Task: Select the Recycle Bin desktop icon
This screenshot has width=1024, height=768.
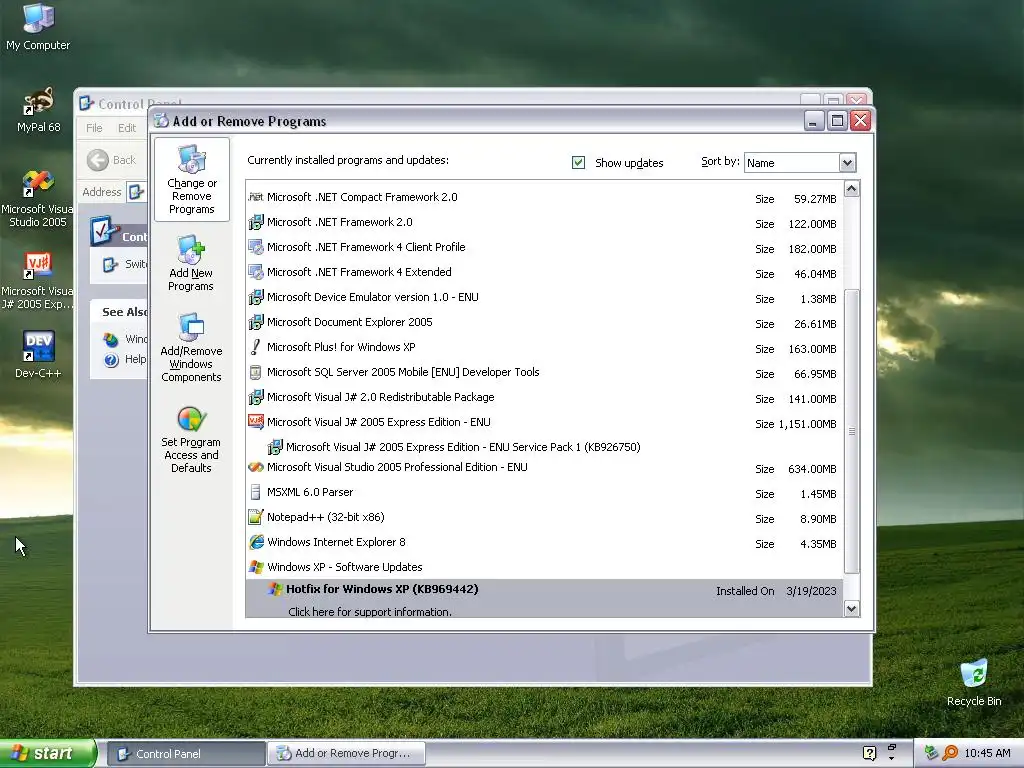Action: tap(974, 682)
